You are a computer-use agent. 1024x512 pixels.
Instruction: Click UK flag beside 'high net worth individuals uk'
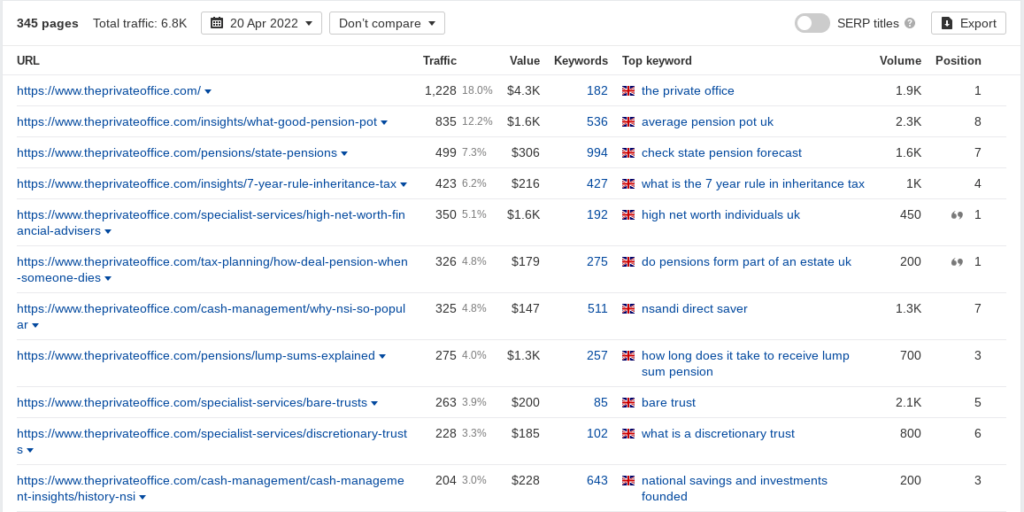pyautogui.click(x=628, y=215)
